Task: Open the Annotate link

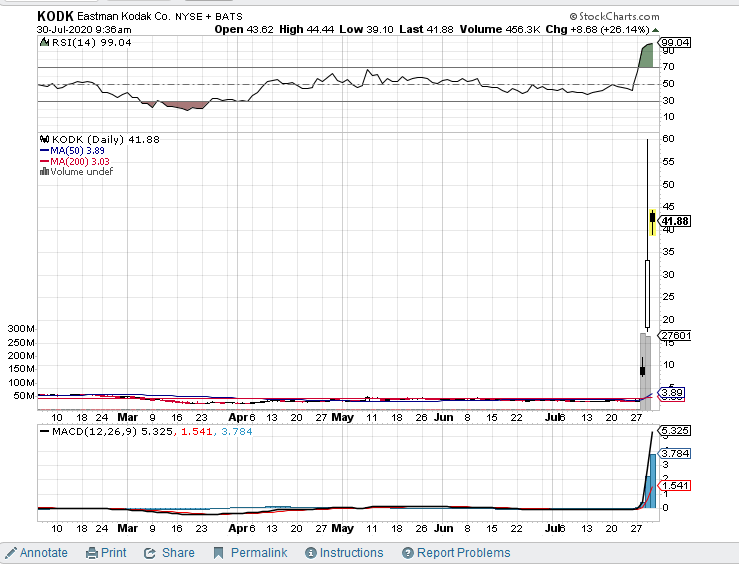Action: [44, 553]
